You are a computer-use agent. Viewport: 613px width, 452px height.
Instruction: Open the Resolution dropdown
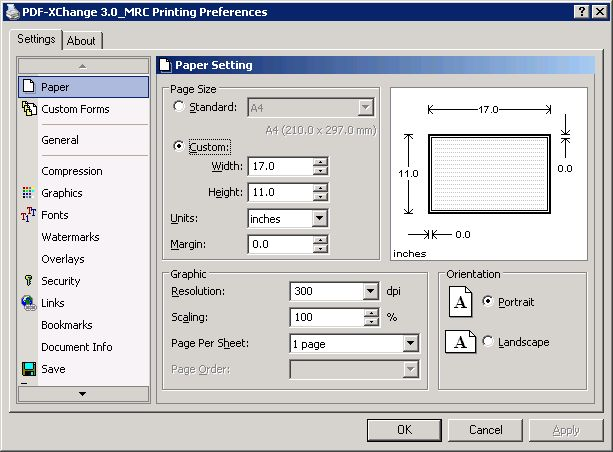(370, 291)
